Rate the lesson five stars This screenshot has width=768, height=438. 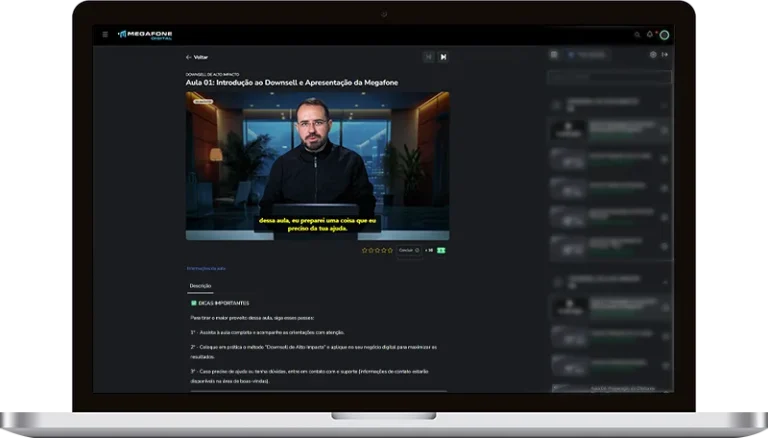click(390, 250)
